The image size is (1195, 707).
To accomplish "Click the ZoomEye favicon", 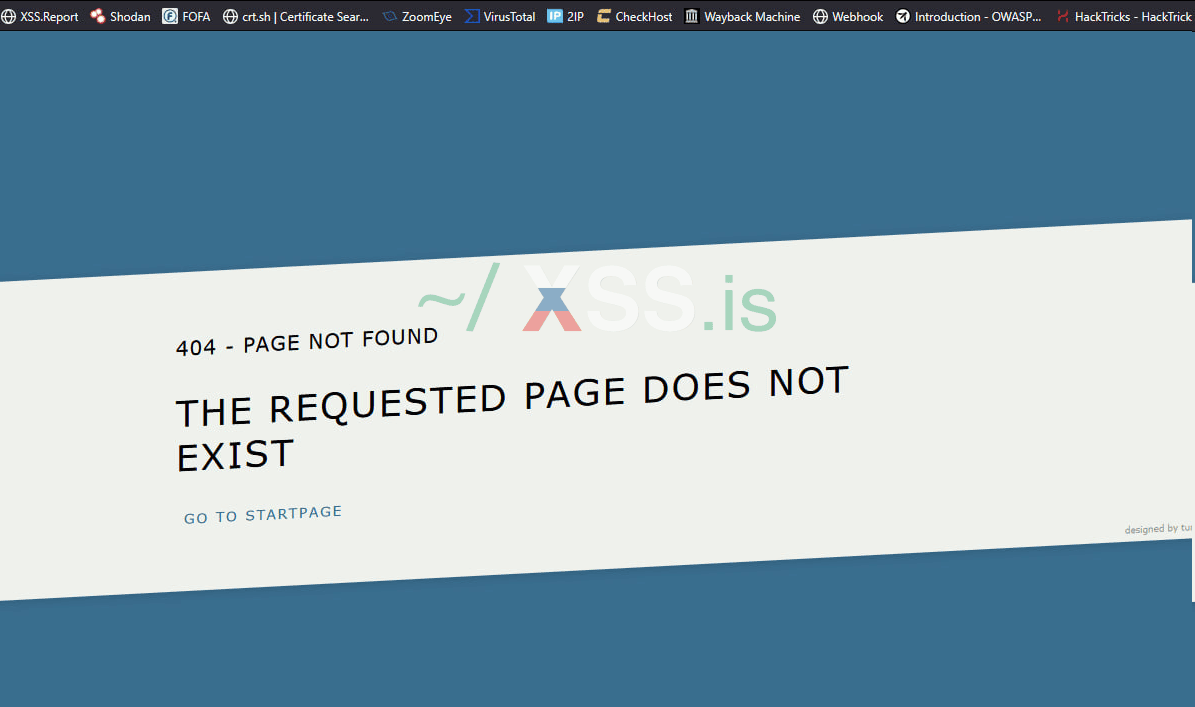I will pyautogui.click(x=389, y=16).
